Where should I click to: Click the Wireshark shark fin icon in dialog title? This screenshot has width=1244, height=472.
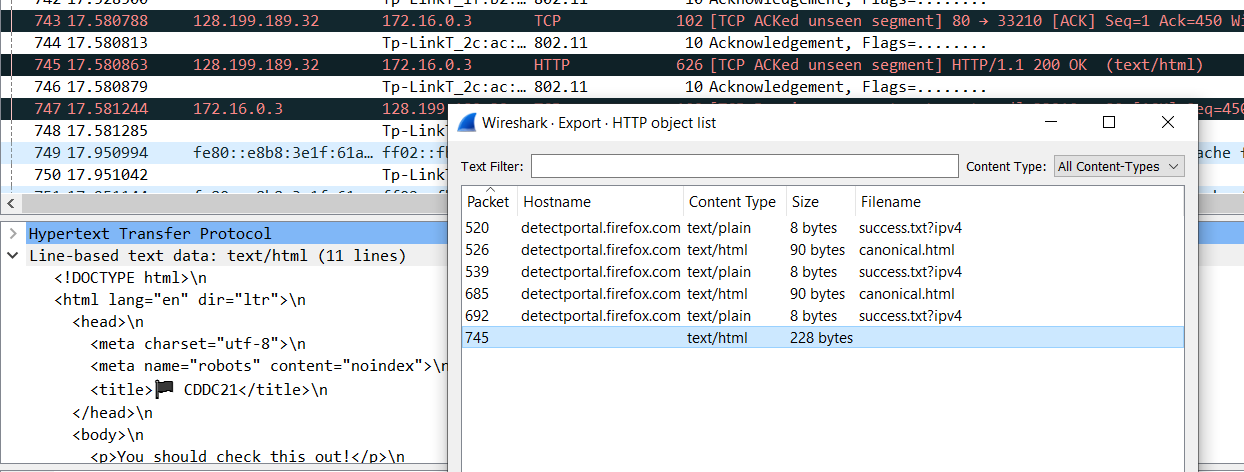[465, 123]
